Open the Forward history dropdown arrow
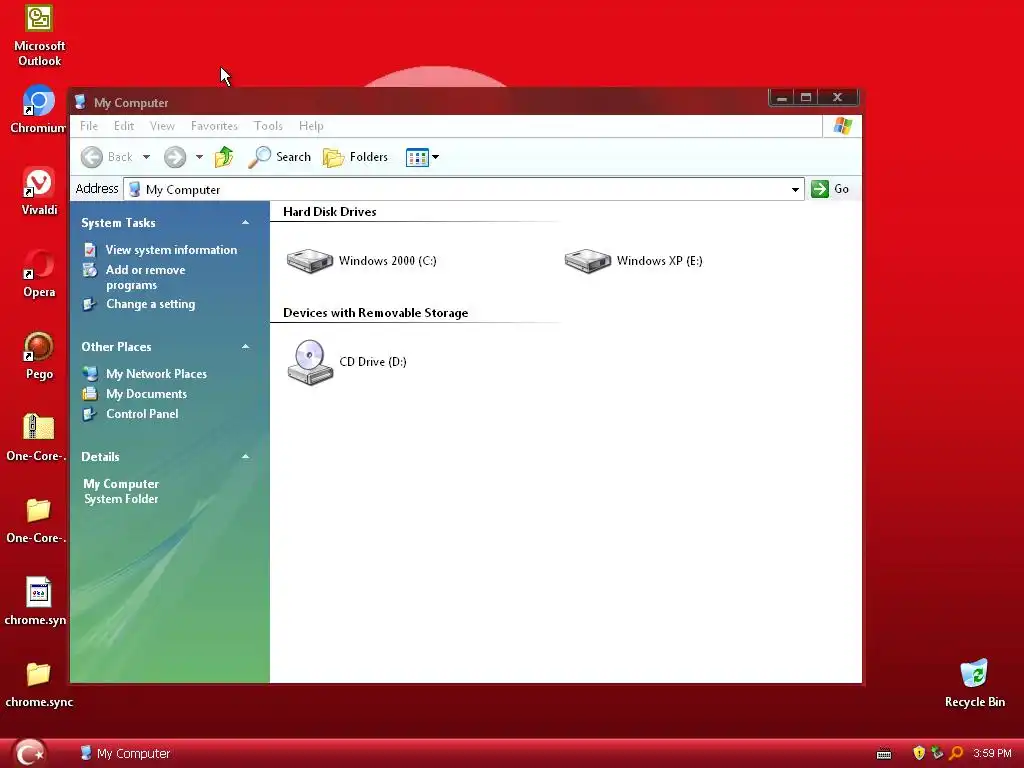Viewport: 1024px width, 768px height. pos(199,157)
